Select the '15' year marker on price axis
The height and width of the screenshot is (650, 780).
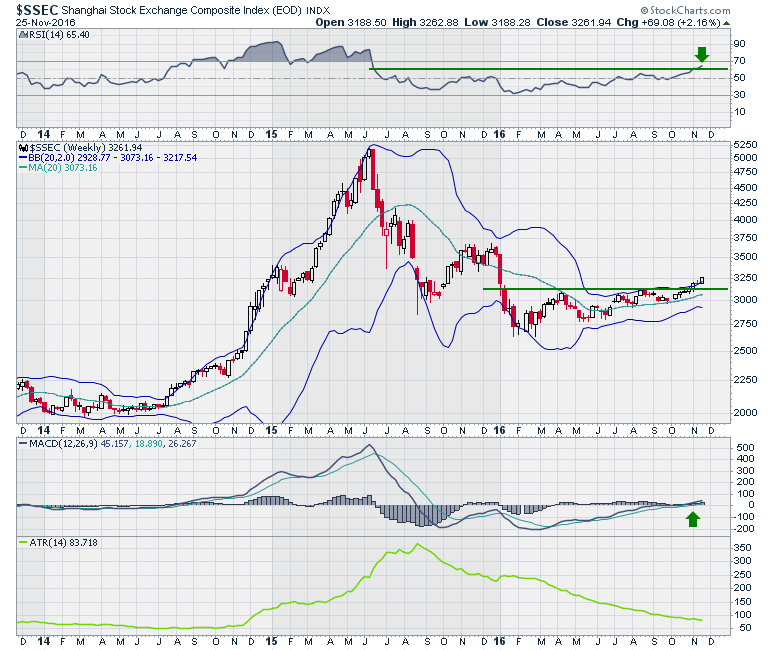click(272, 429)
